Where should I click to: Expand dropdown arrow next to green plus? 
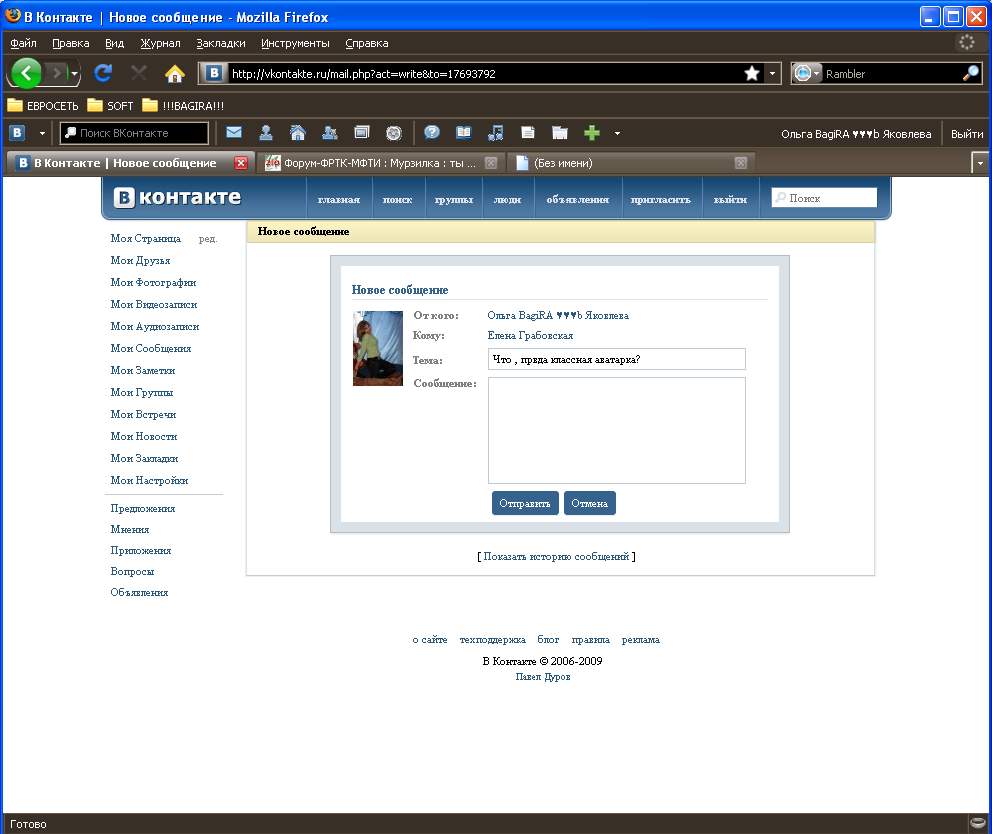click(x=617, y=133)
